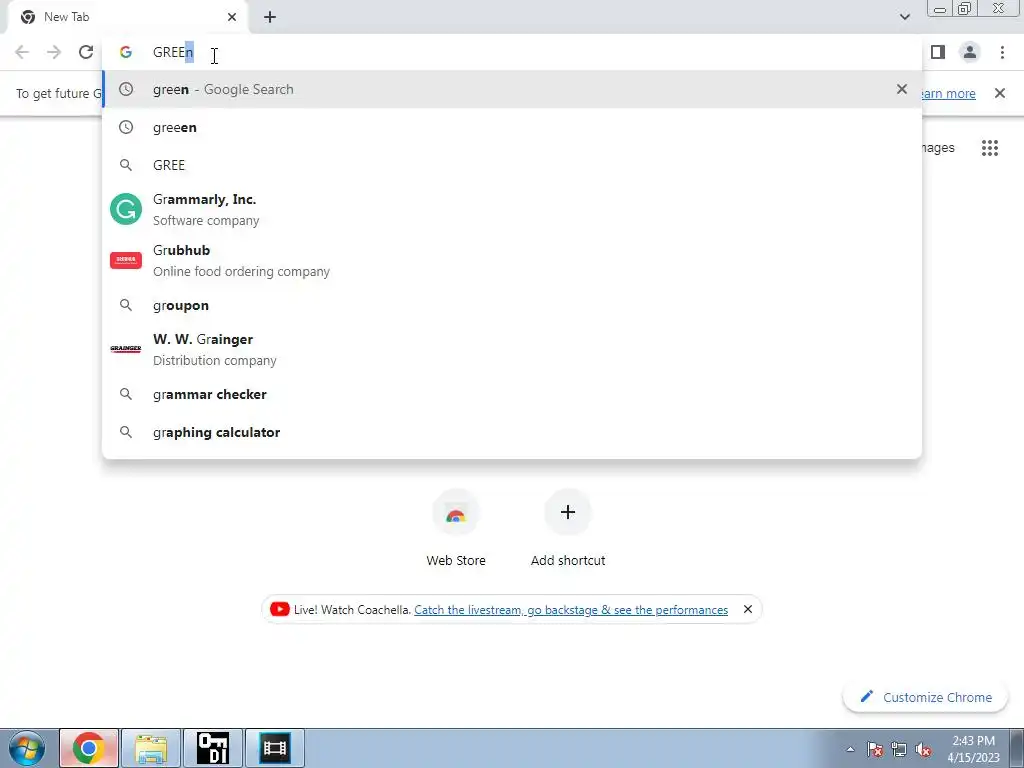Click the Action Center flag tray icon
The width and height of the screenshot is (1024, 768).
(875, 749)
